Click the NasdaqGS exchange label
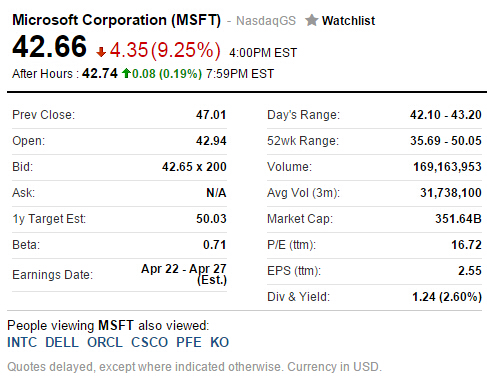The width and height of the screenshot is (487, 384). point(266,21)
